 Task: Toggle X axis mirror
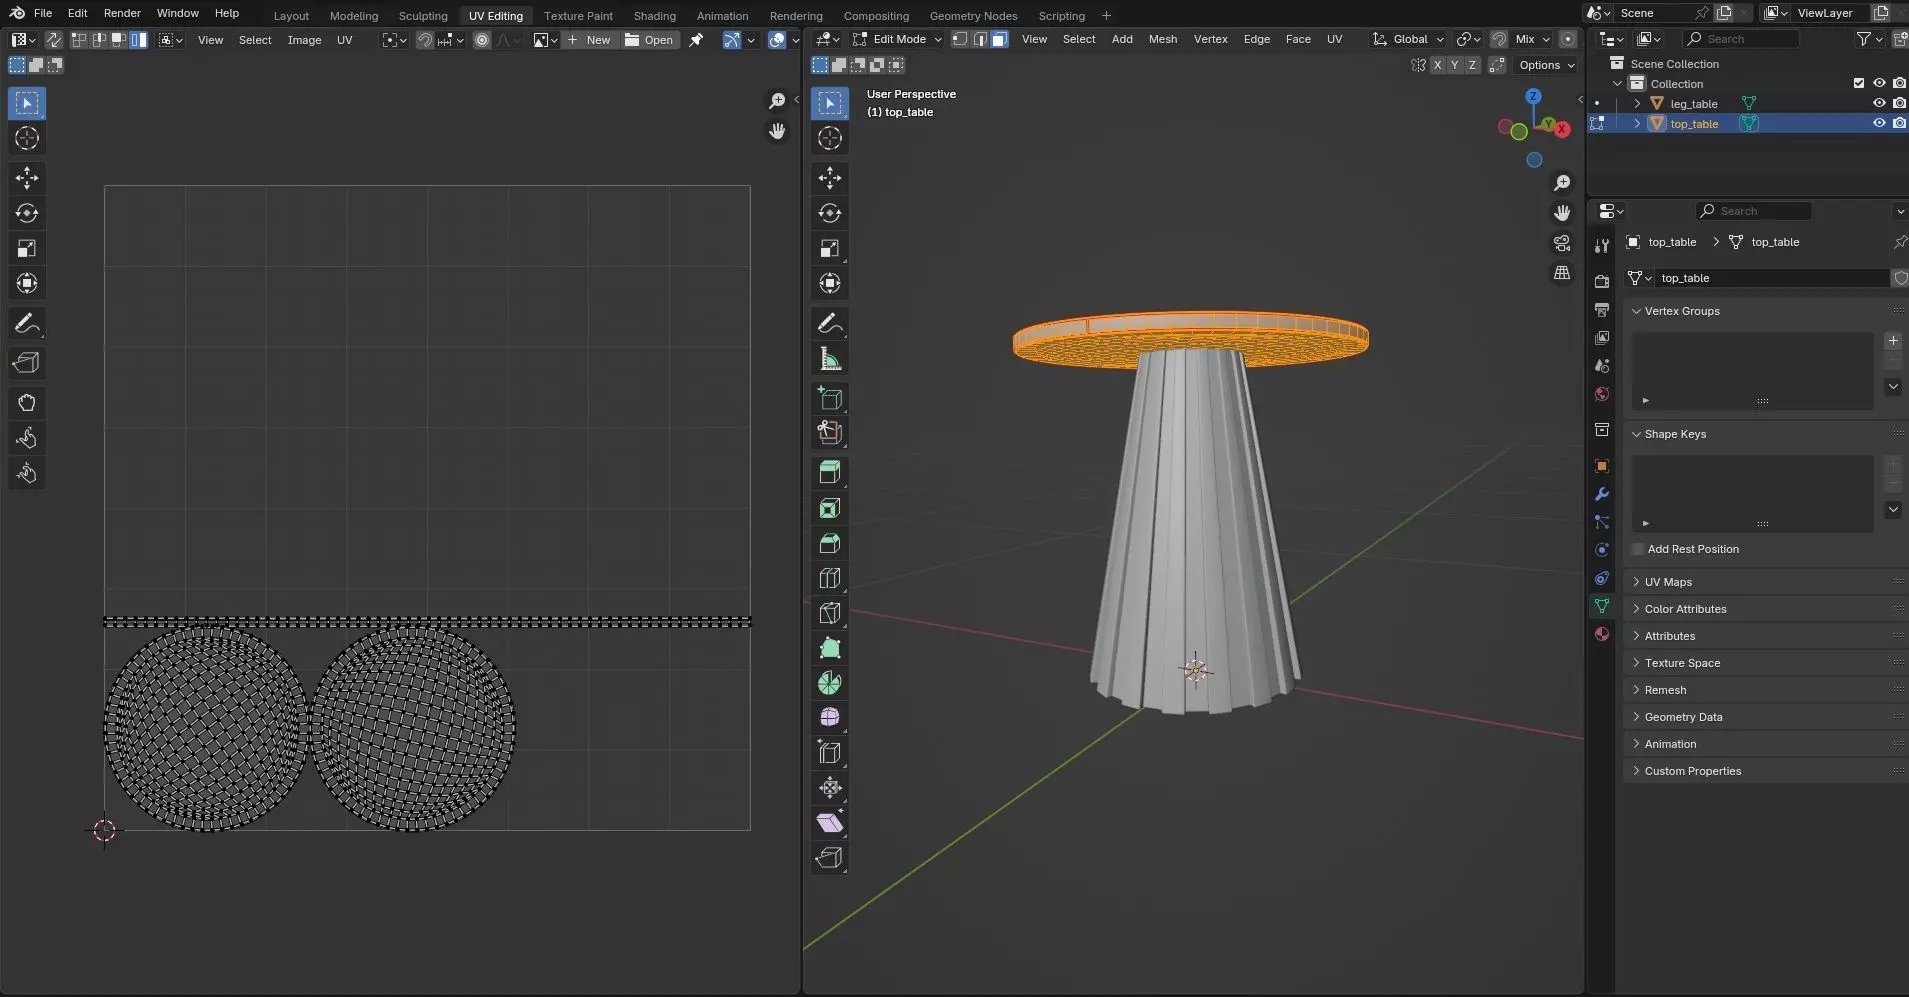1437,65
